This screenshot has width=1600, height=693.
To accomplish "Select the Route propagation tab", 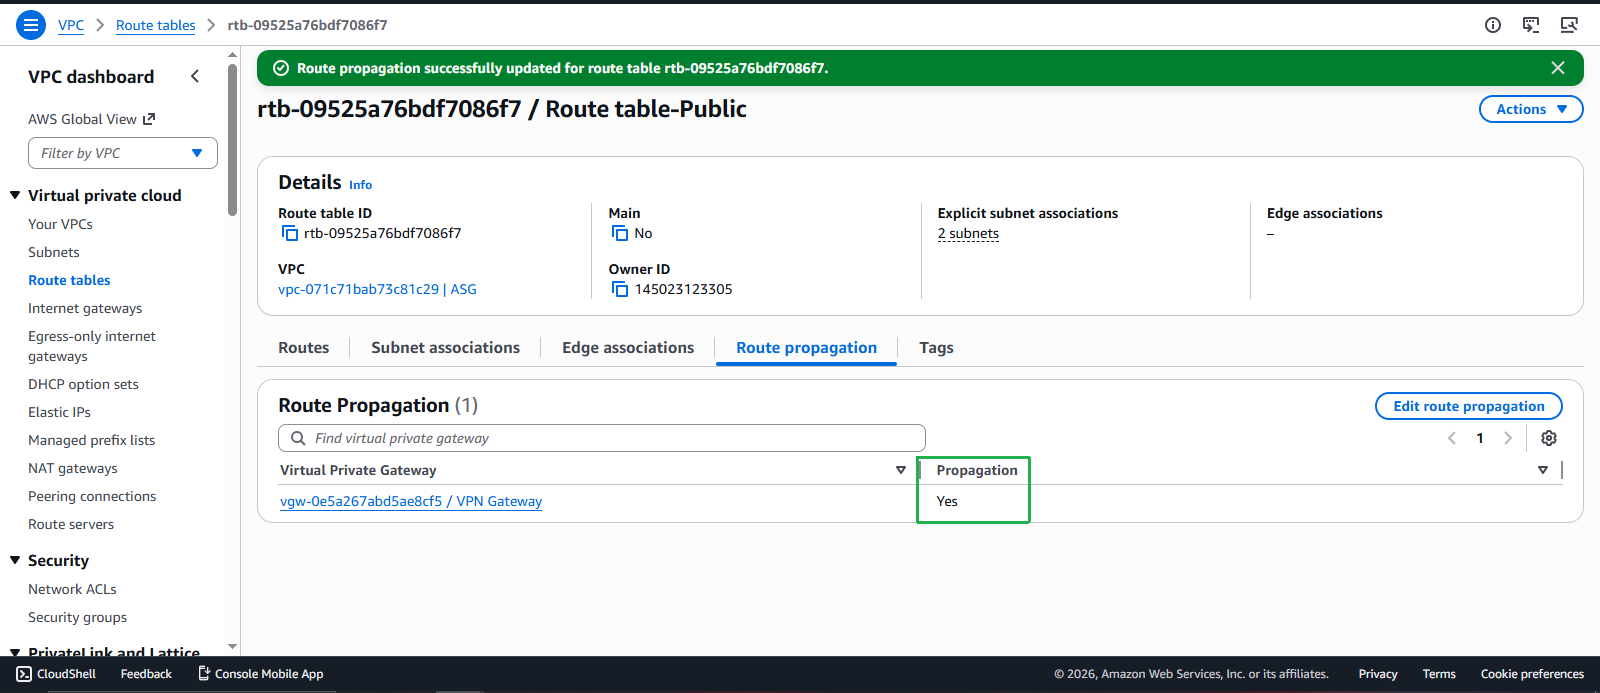I will point(806,347).
